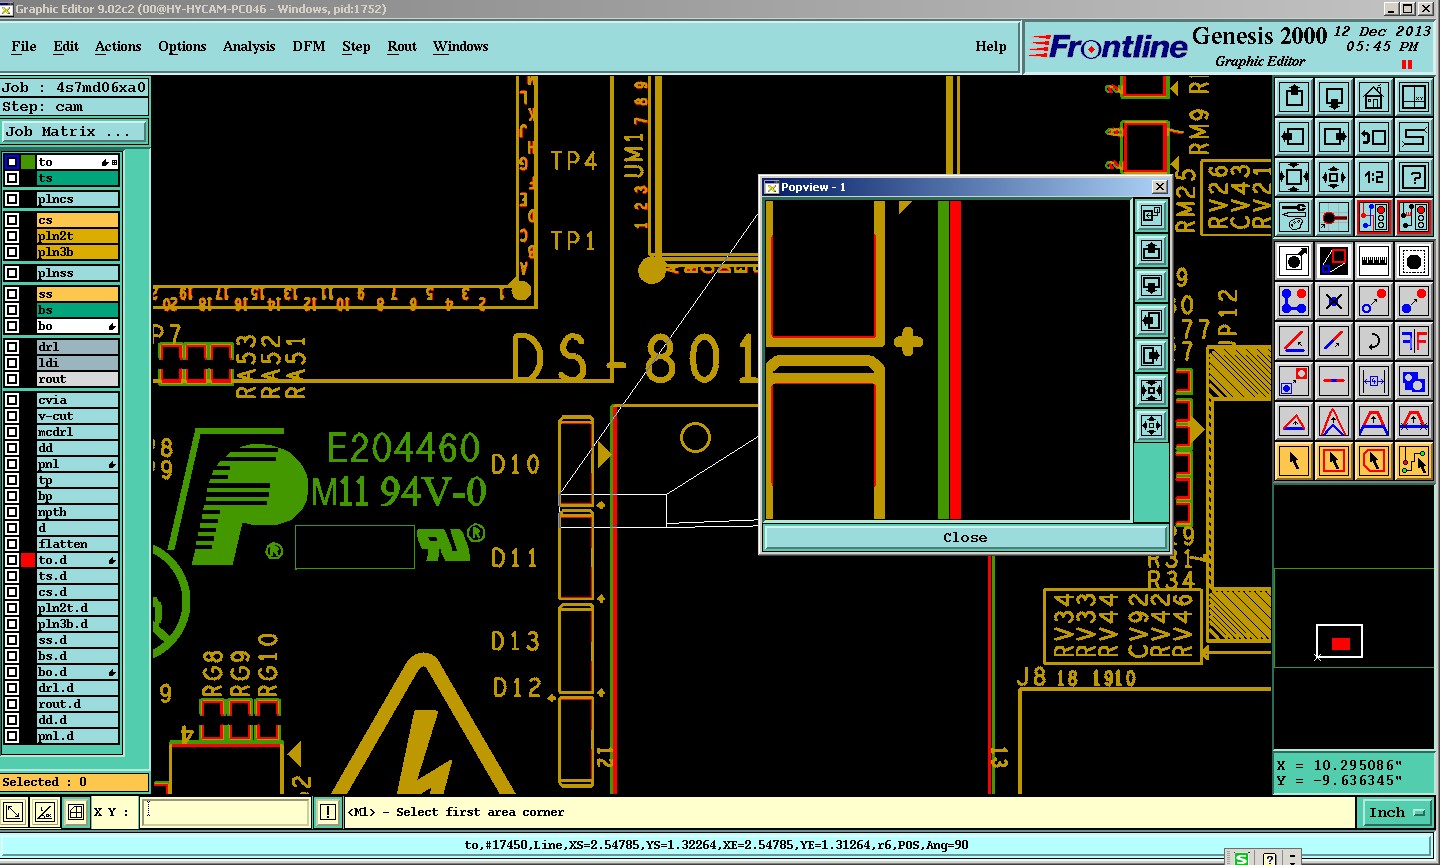Toggle display checkbox for layer pnl.d

tap(12, 736)
